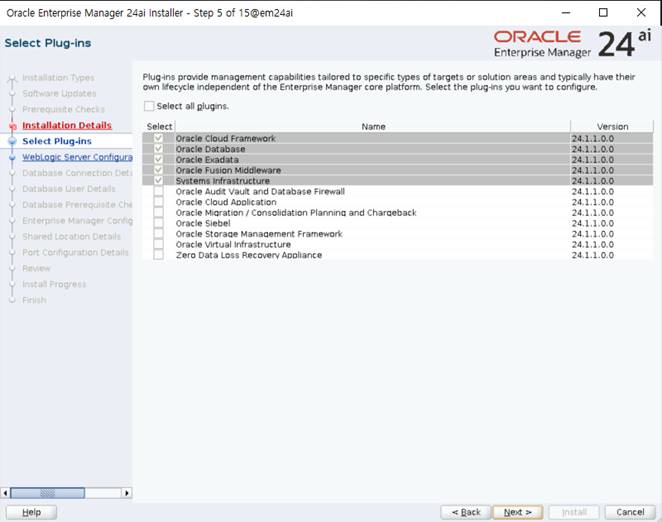This screenshot has height=522, width=662.
Task: Click version 24.1.1.0.0 of Oracle Siebel
Action: click(x=593, y=223)
